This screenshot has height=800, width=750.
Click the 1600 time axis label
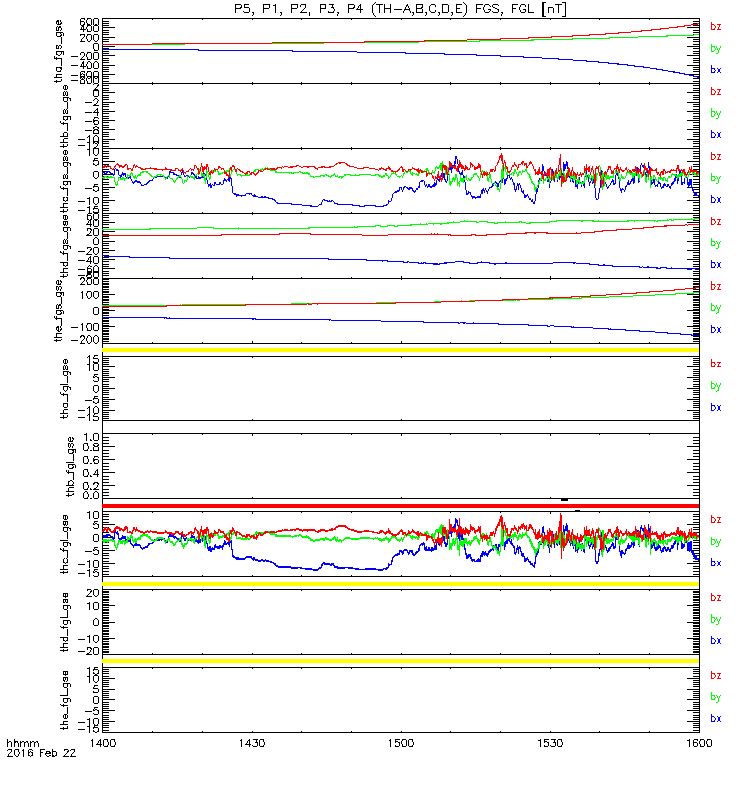[x=699, y=743]
